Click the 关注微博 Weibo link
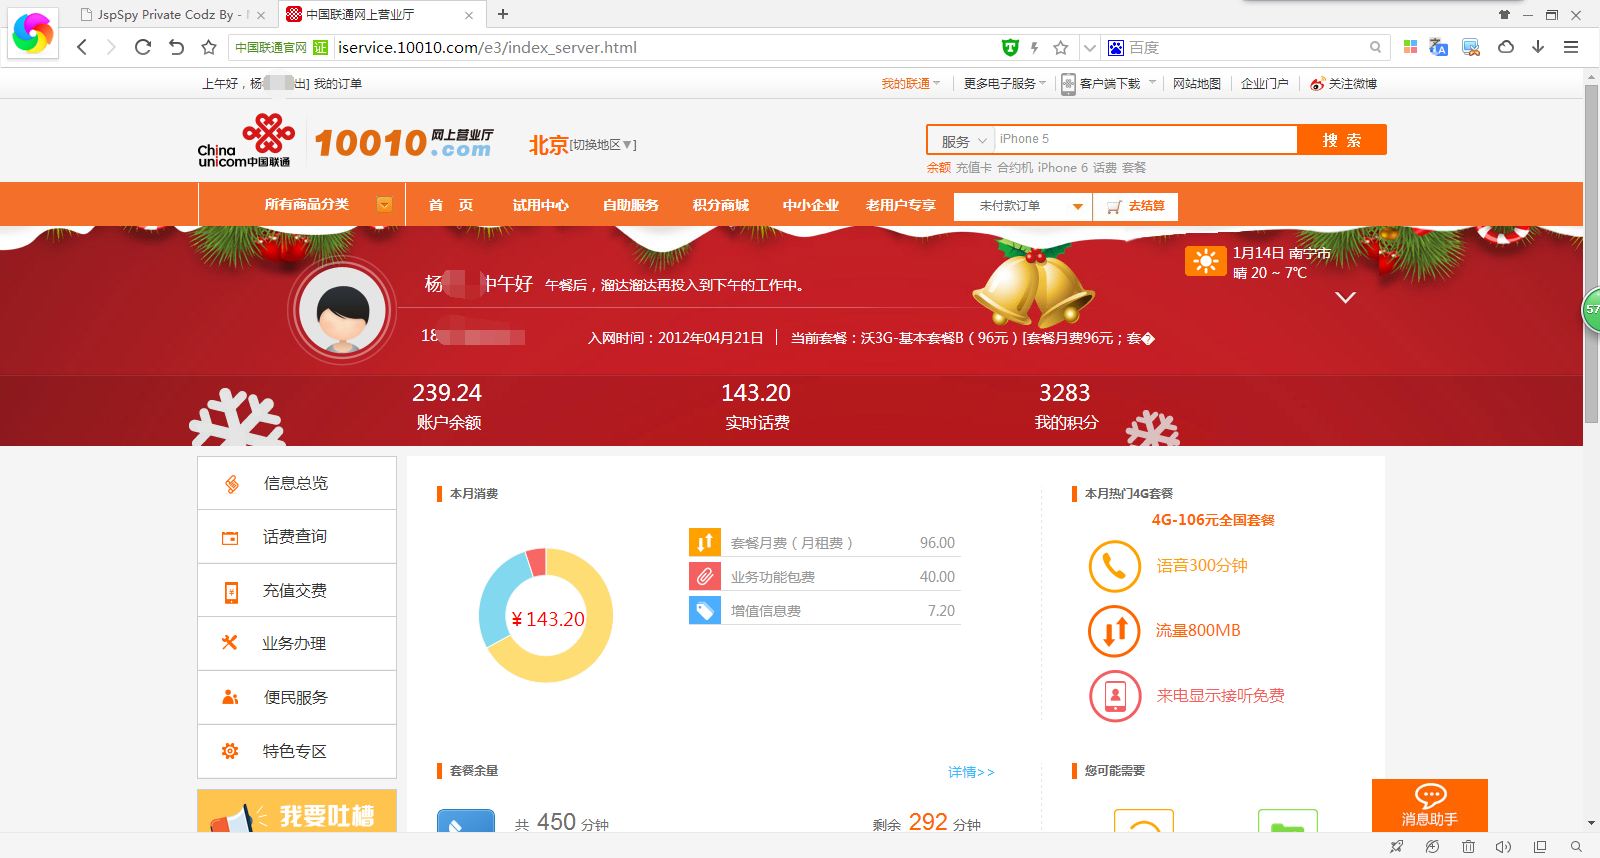This screenshot has width=1600, height=858. click(1343, 84)
